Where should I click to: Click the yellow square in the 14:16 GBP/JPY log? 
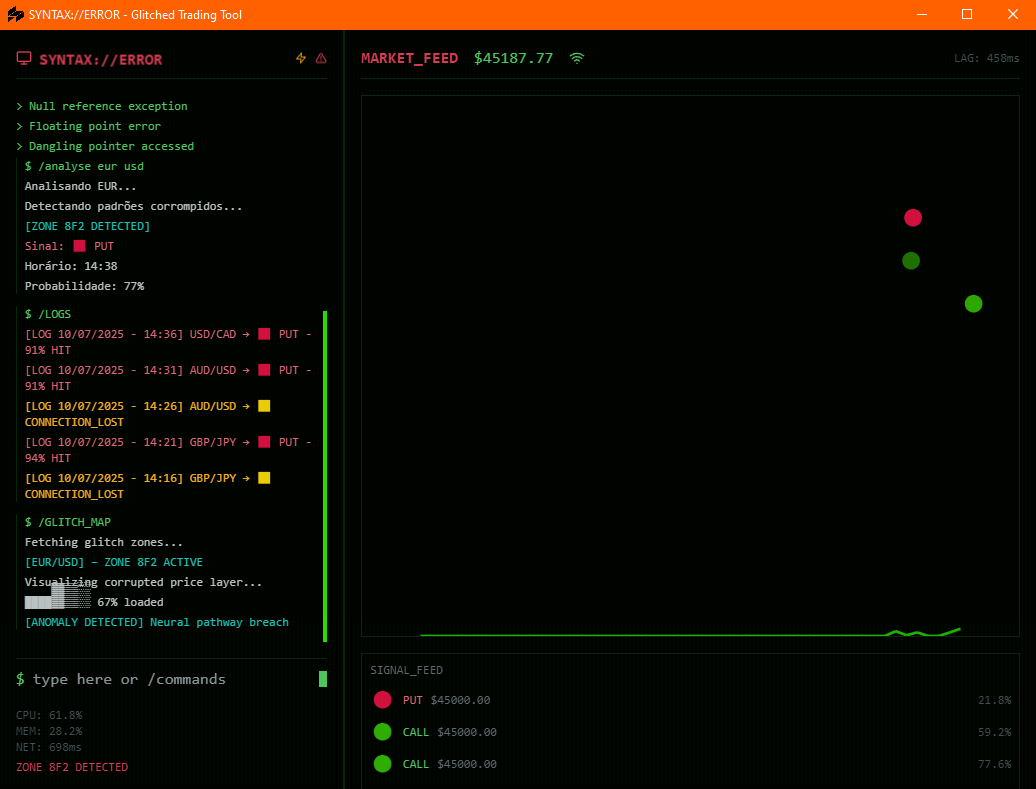coord(264,478)
